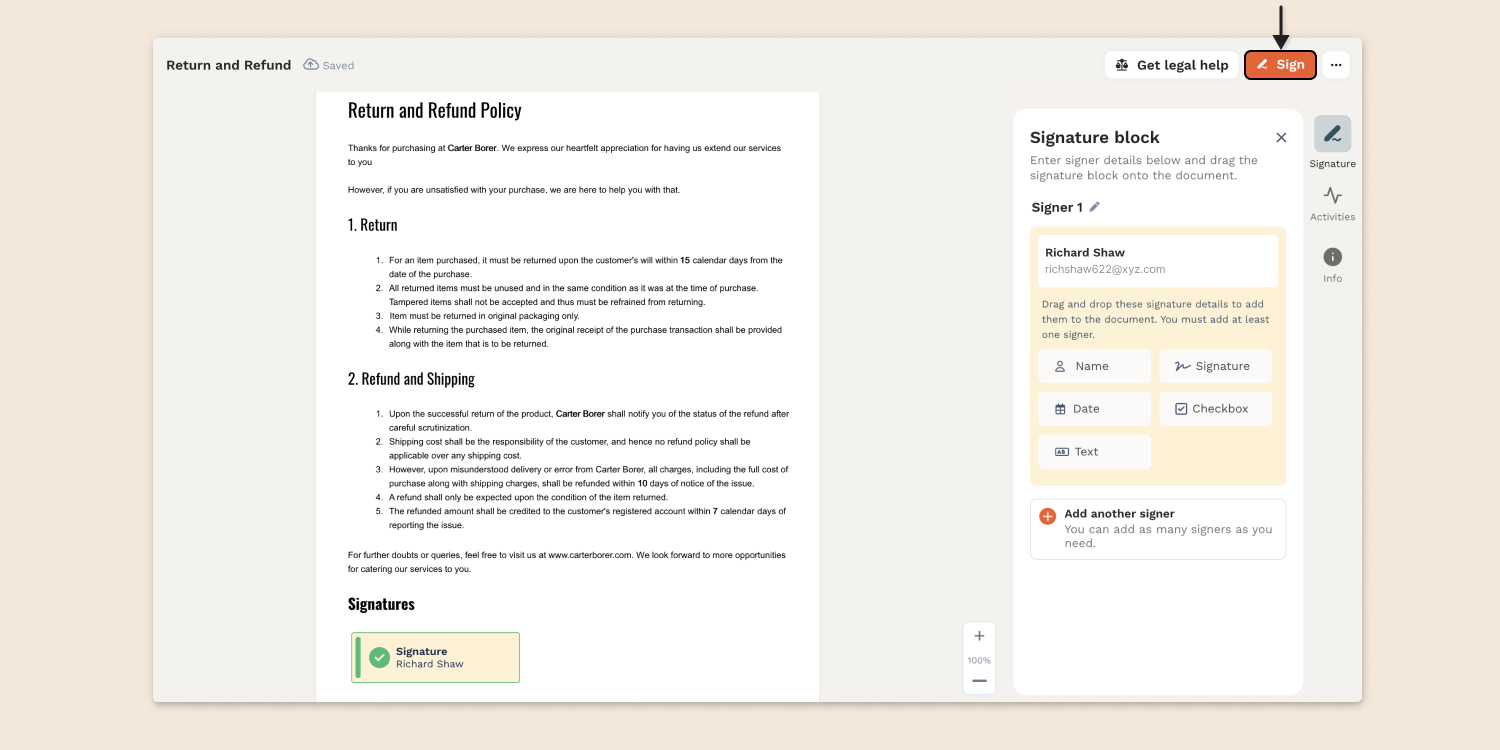Zoom in with the plus button
The width and height of the screenshot is (1500, 750).
[979, 636]
